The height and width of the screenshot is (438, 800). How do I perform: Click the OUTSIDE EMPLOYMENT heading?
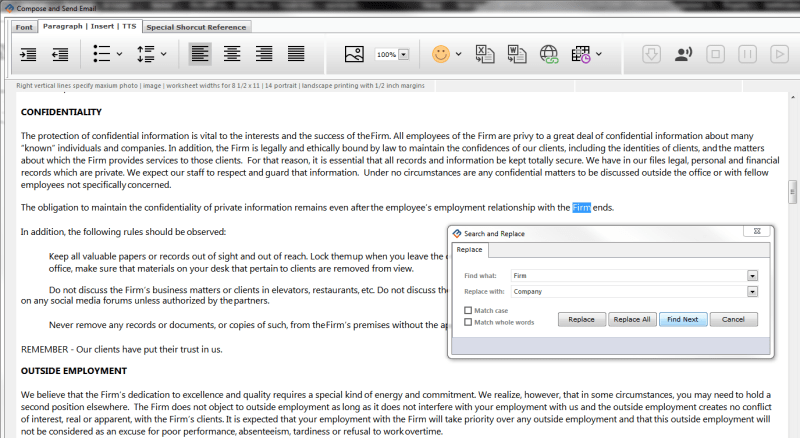(x=74, y=371)
